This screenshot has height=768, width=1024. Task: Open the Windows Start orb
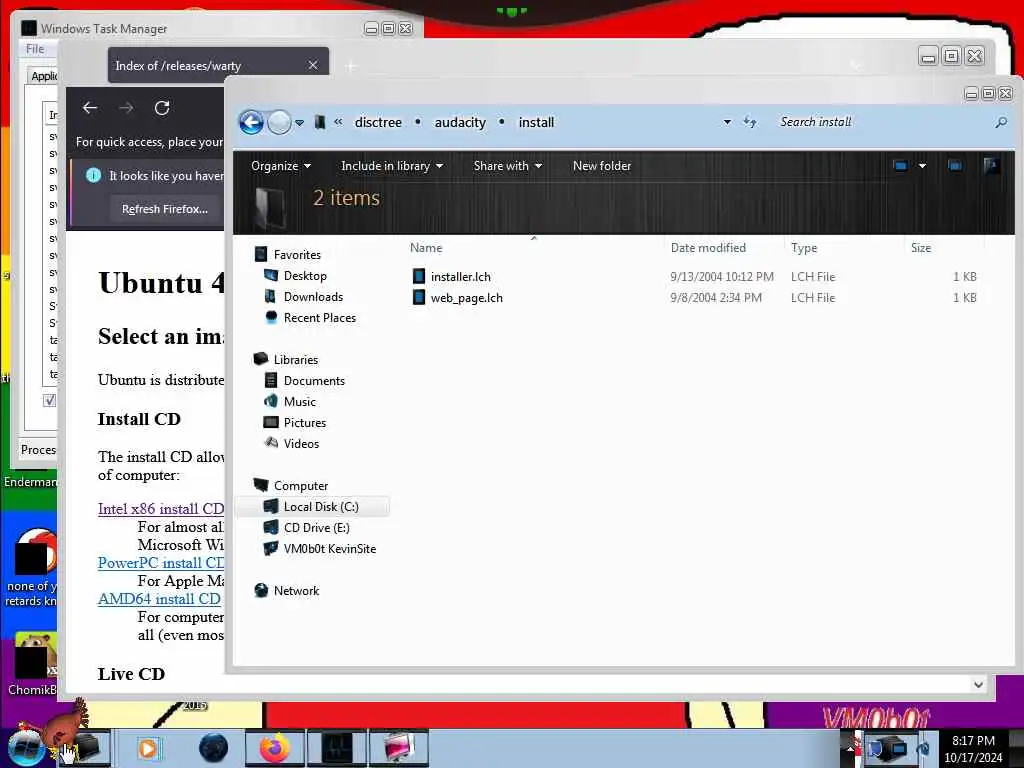coord(26,748)
